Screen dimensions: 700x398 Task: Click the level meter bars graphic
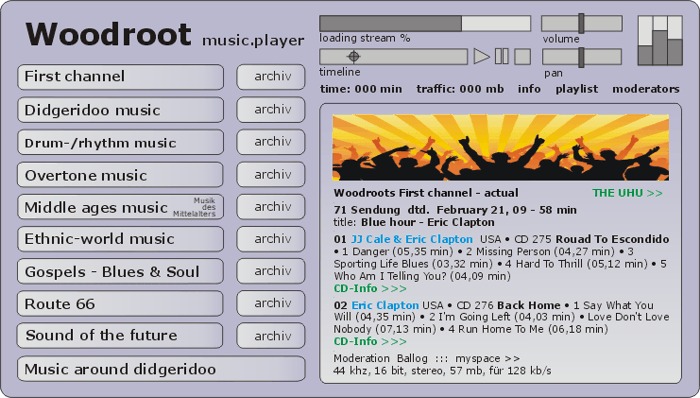pos(660,41)
